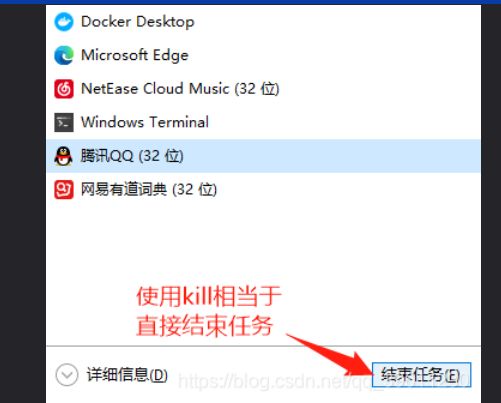This screenshot has height=403, width=501.
Task: Select the Microsoft Edge task name
Action: (x=135, y=55)
